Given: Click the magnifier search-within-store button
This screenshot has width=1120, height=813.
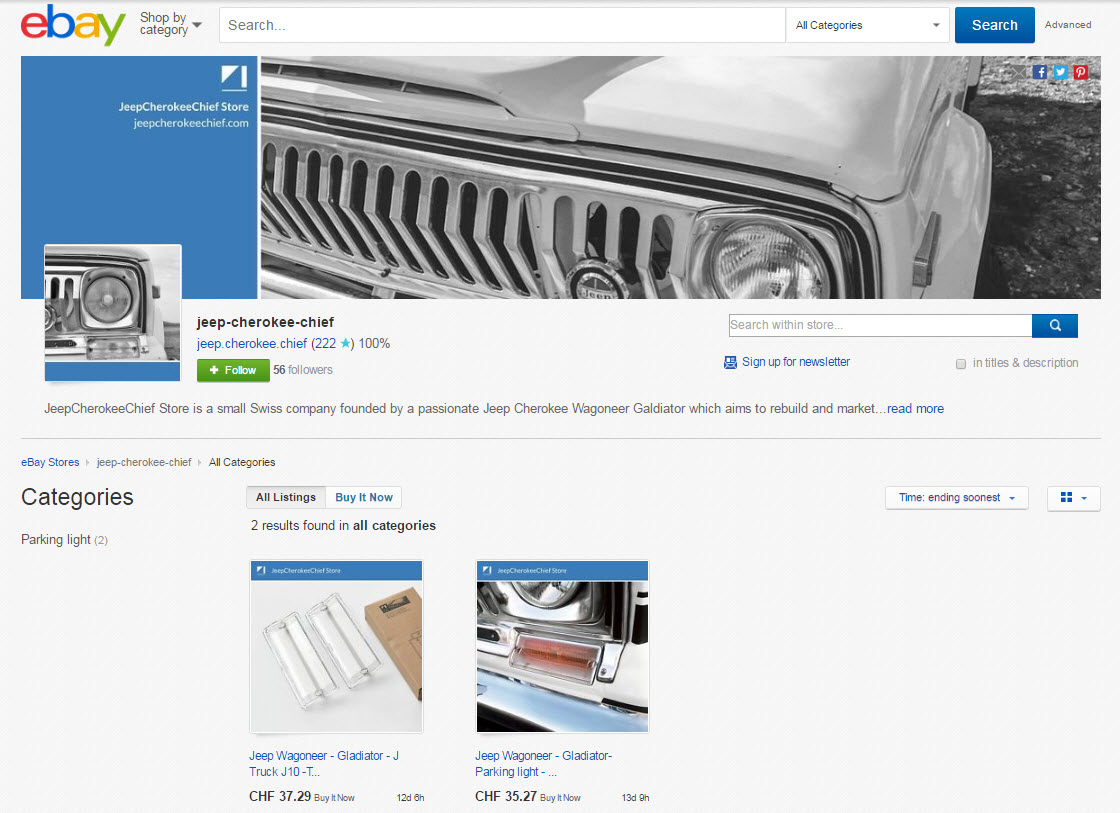Looking at the screenshot, I should click(x=1055, y=325).
